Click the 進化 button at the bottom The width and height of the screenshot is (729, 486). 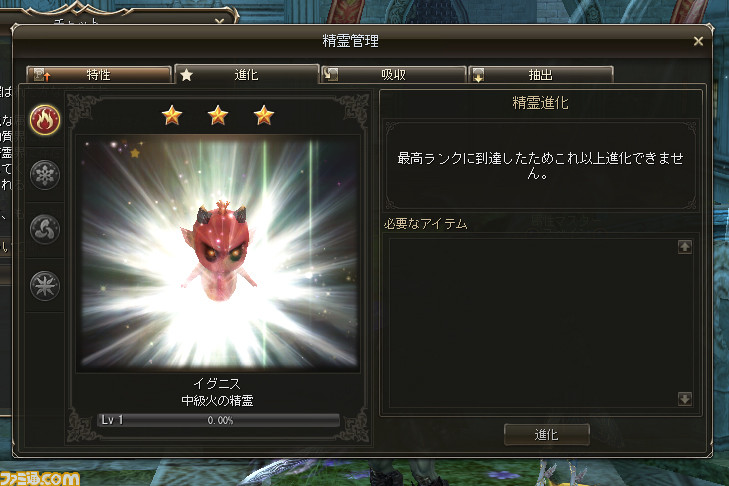click(x=547, y=434)
